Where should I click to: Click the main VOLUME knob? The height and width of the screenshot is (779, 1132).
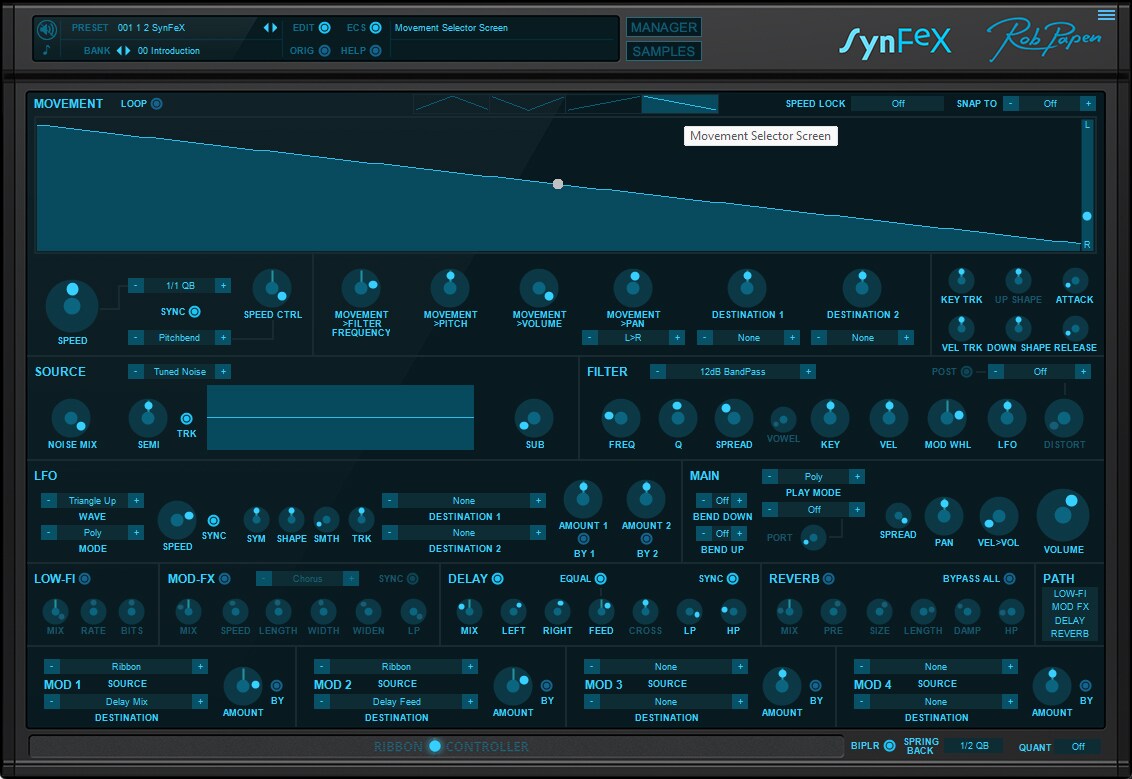(1063, 515)
